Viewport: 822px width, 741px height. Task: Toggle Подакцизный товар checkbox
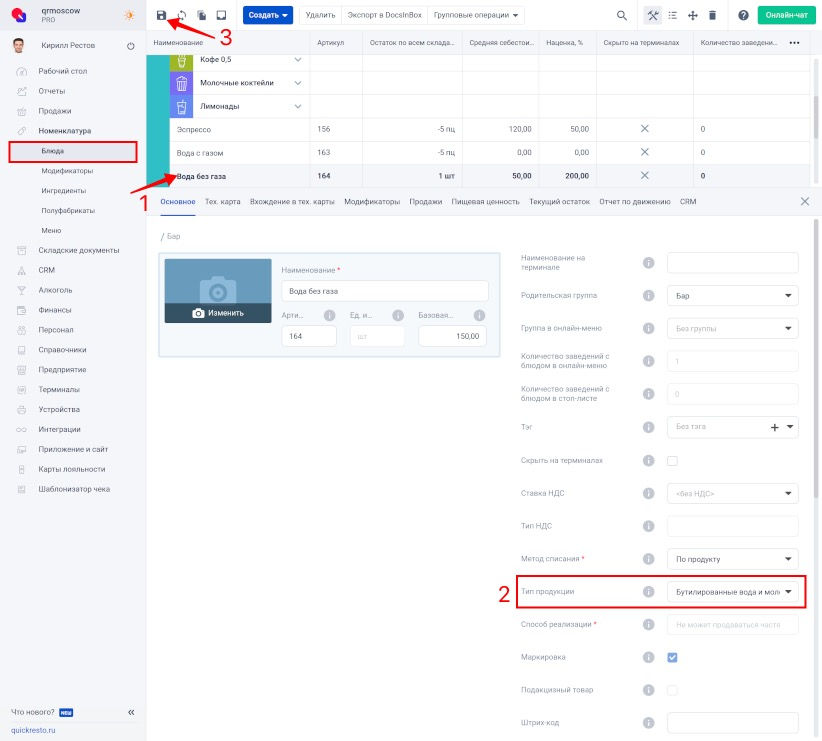pyautogui.click(x=672, y=690)
